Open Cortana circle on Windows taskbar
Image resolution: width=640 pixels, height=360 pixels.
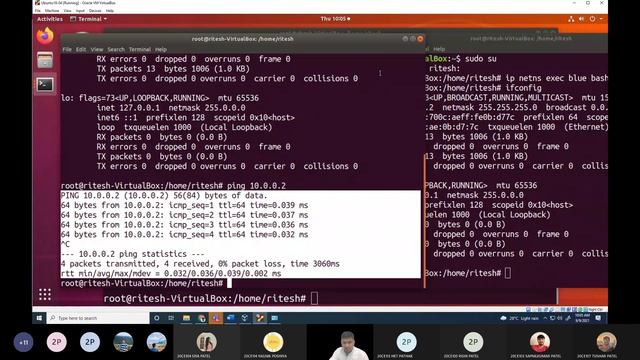(156, 318)
